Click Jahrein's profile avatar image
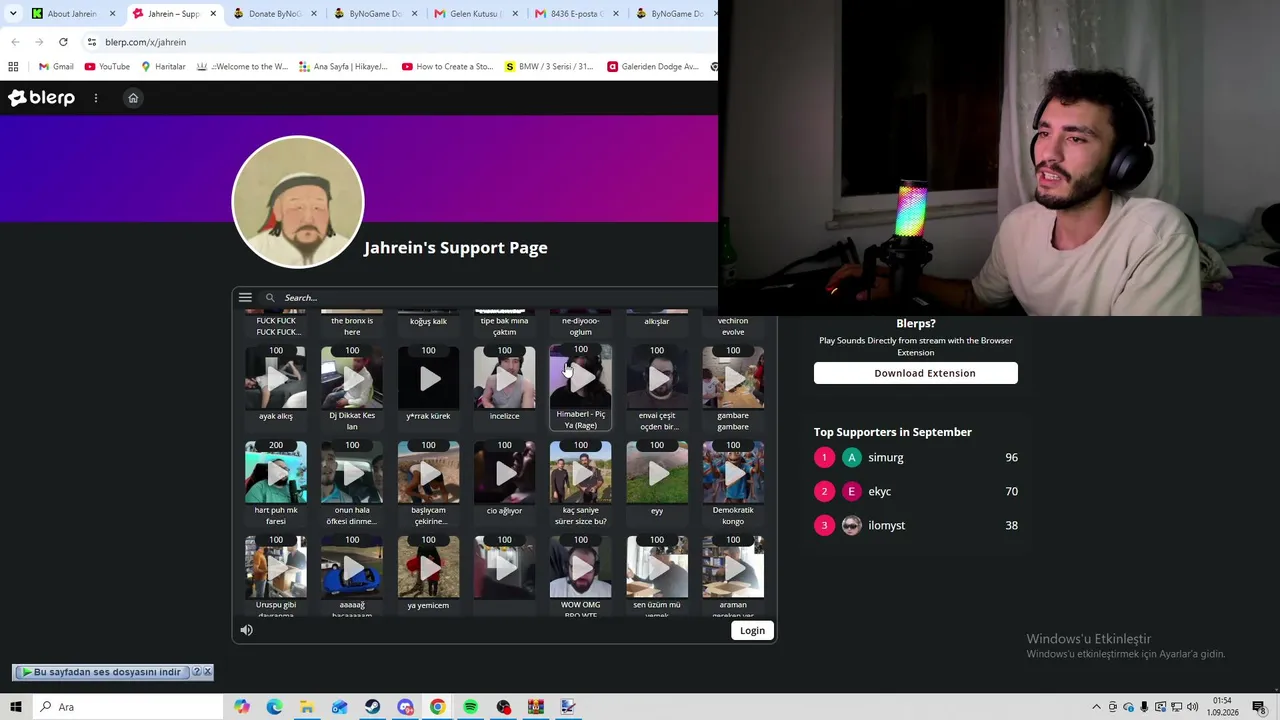This screenshot has width=1280, height=720. [298, 202]
